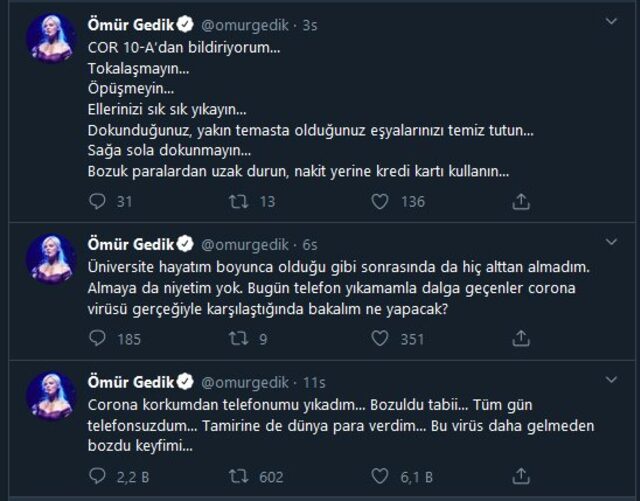The image size is (640, 501).
Task: Expand the Üniversite hayatım tweet options menu
Action: (x=612, y=243)
